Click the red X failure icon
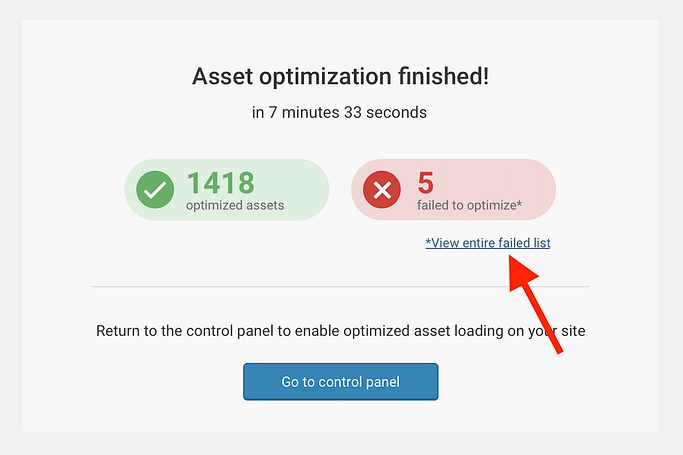The width and height of the screenshot is (683, 455). [x=382, y=189]
